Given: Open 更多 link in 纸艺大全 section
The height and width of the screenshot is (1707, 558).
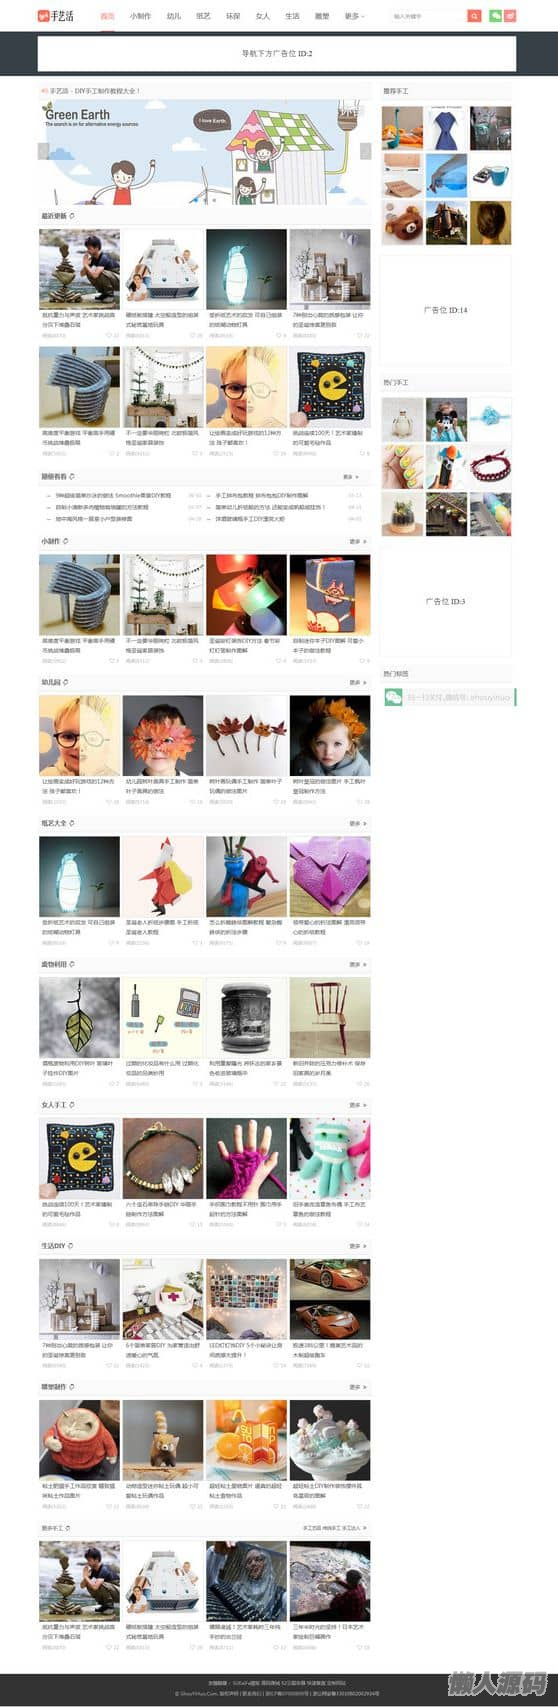Looking at the screenshot, I should click(357, 823).
